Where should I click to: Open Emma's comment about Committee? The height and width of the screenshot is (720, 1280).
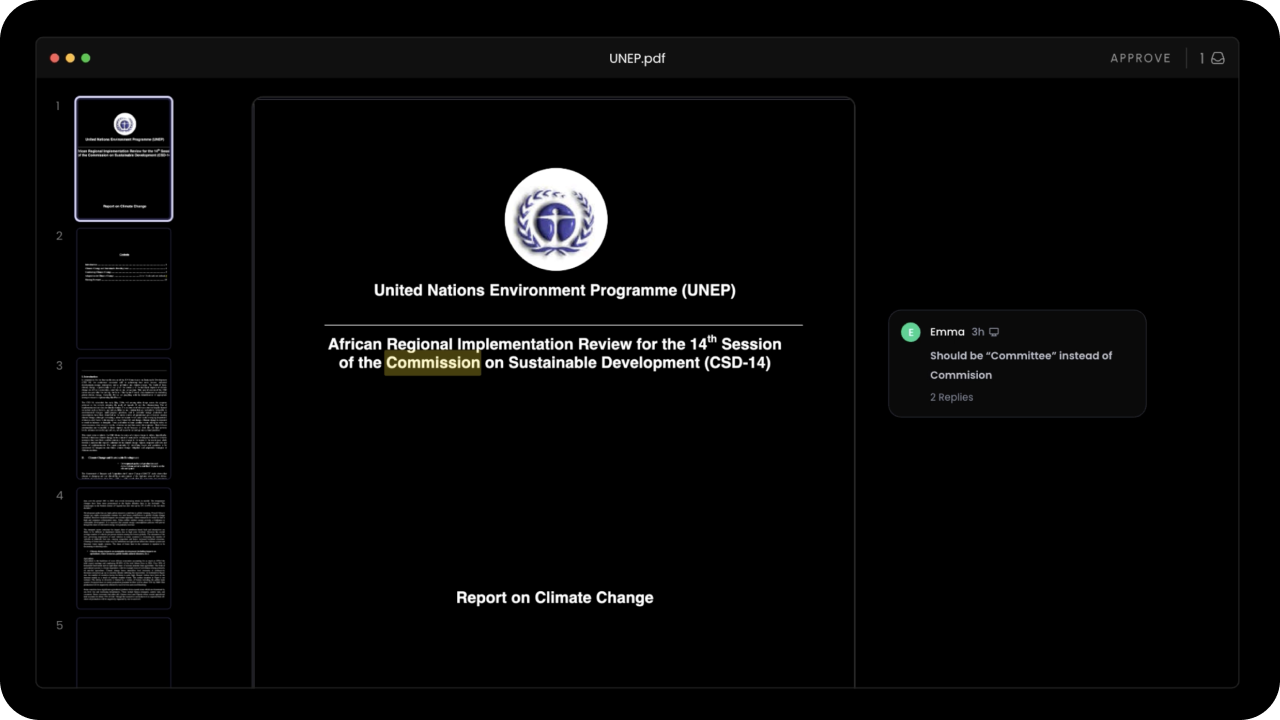[x=1017, y=364]
